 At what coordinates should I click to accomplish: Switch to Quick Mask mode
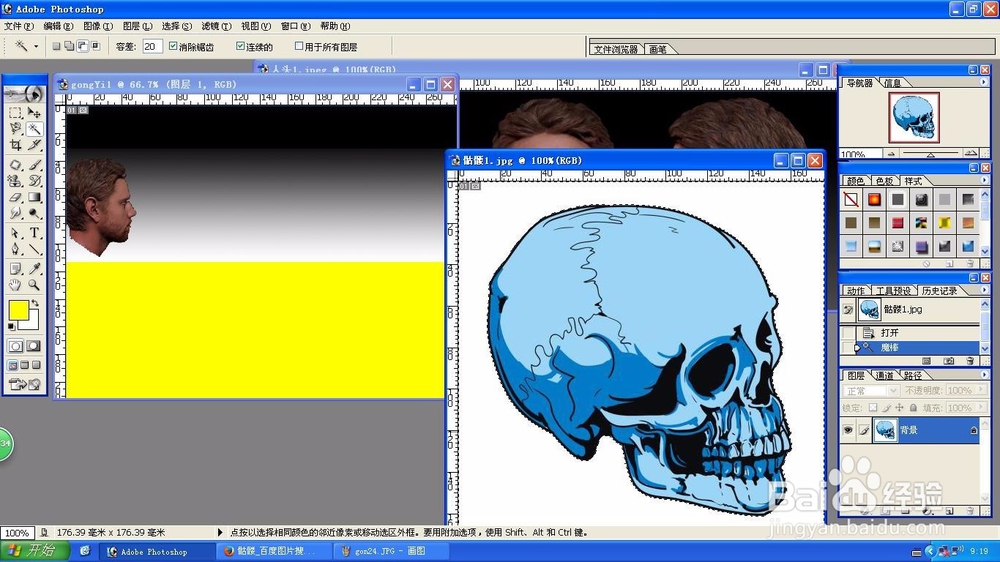33,346
